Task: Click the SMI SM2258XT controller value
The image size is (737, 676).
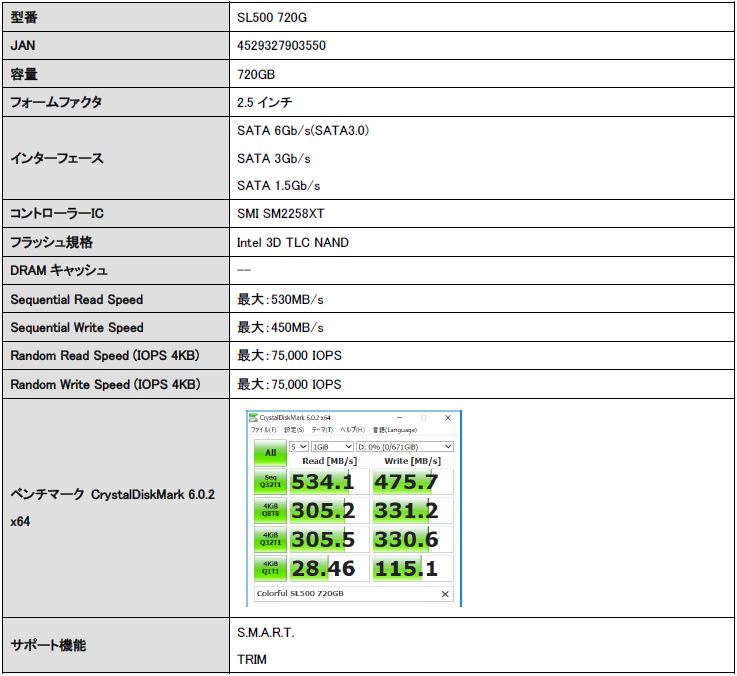Action: [x=281, y=213]
